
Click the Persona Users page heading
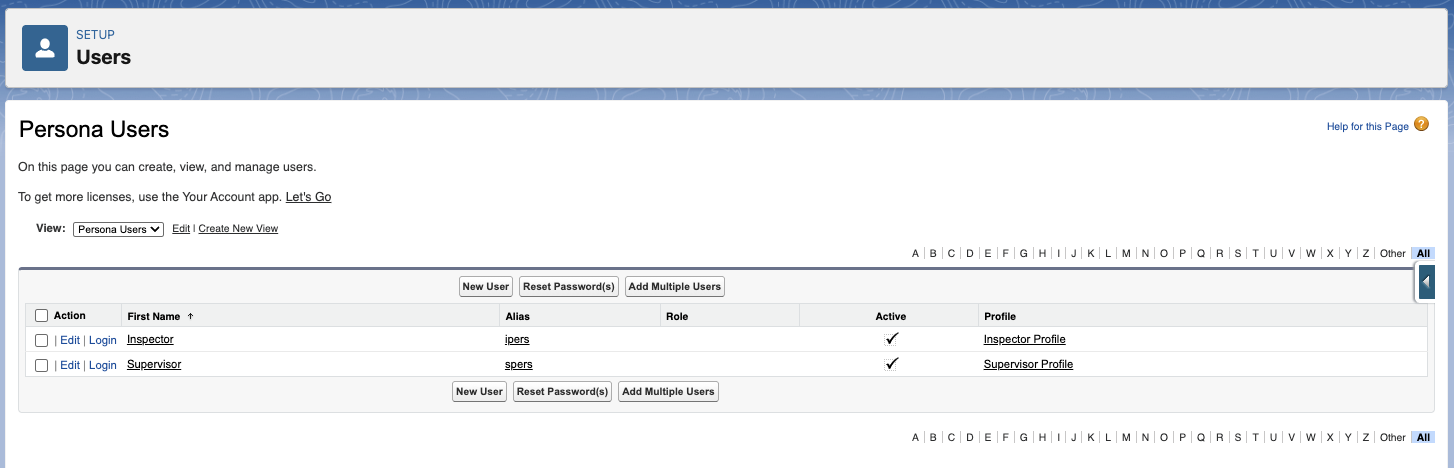tap(94, 129)
